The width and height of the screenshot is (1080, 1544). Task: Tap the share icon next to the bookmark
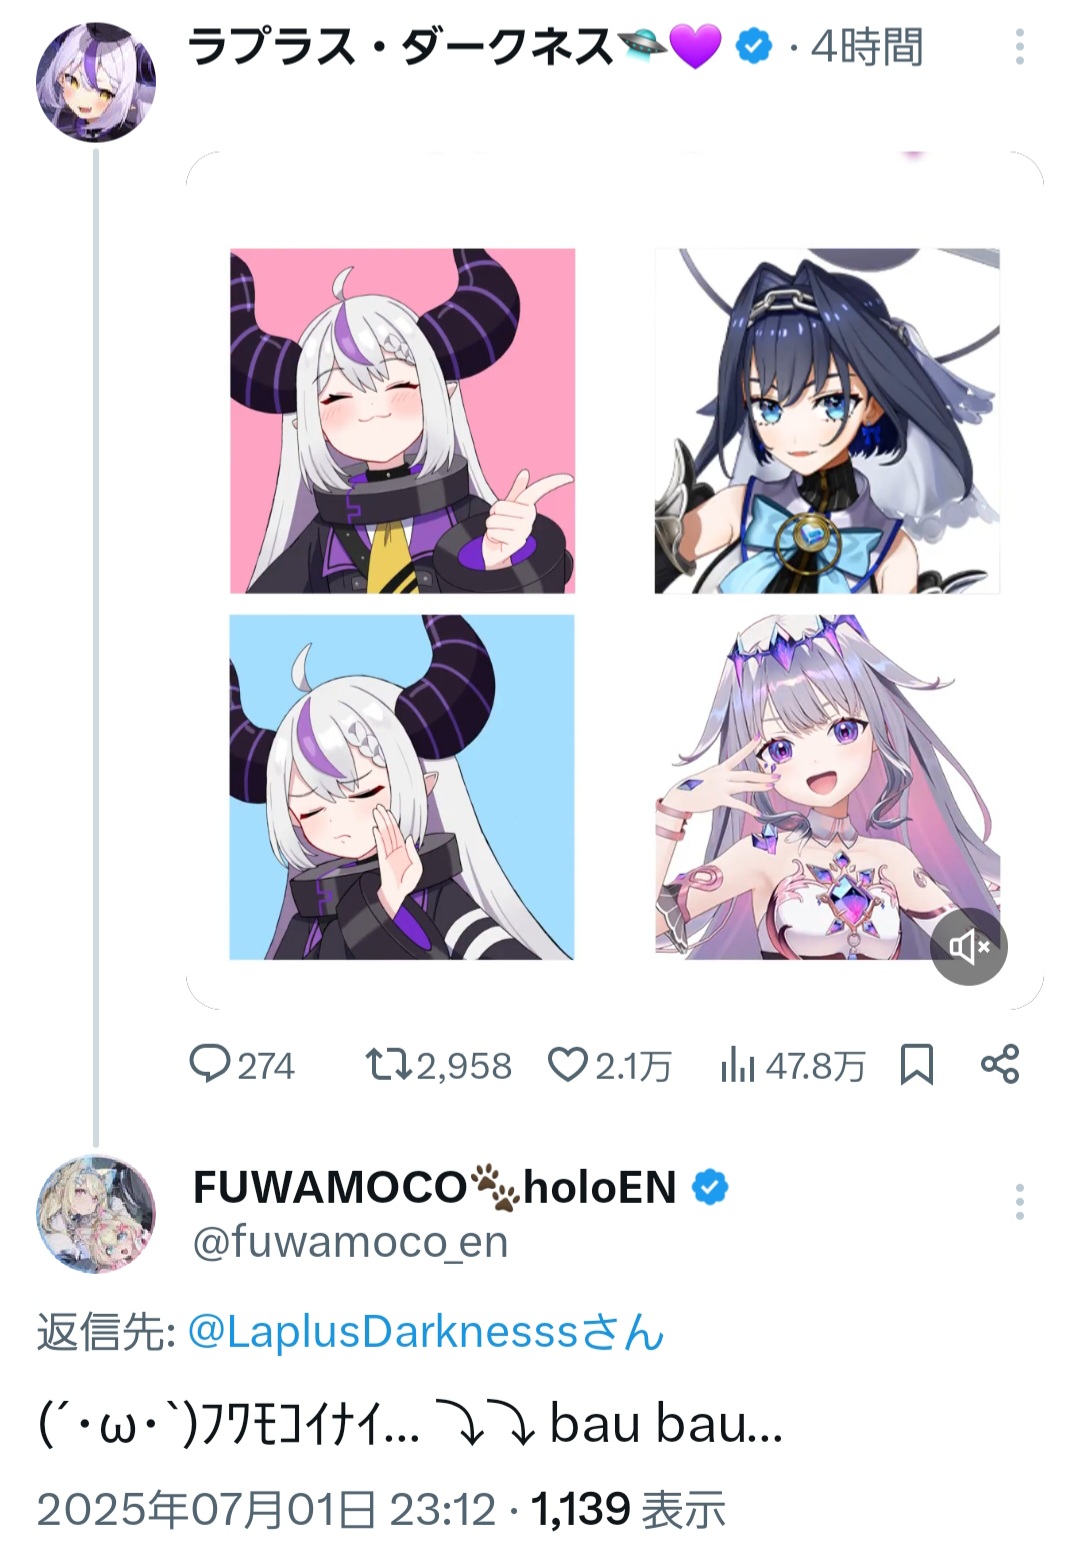(1000, 1064)
